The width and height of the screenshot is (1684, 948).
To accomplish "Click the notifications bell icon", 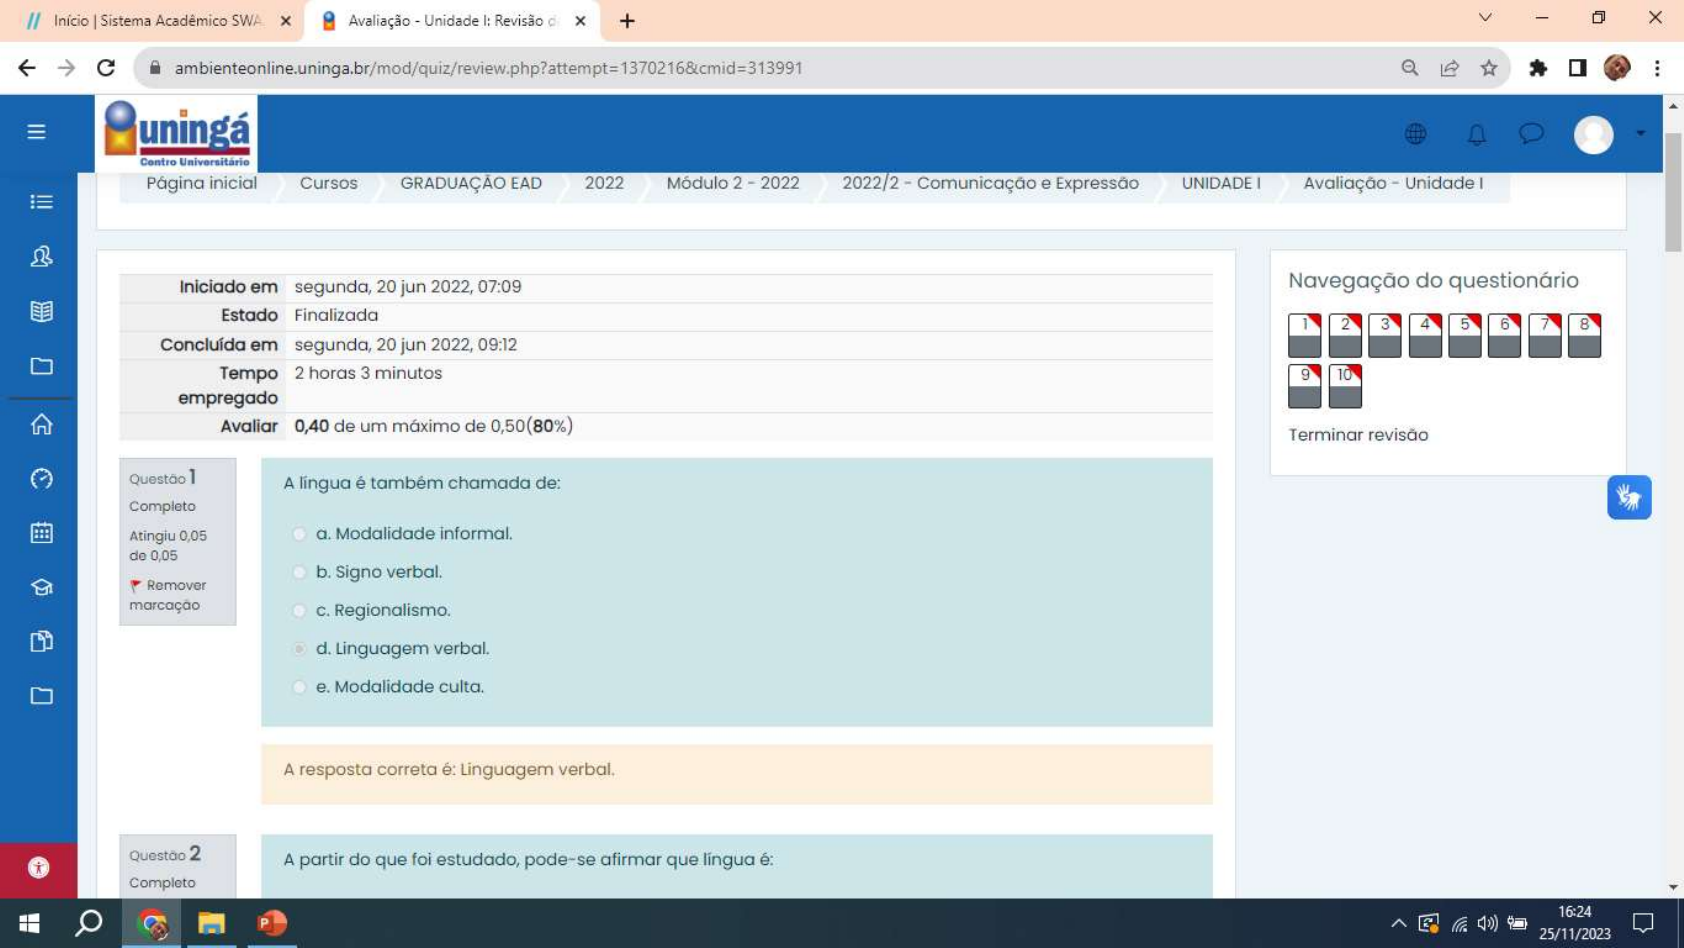I will (x=1476, y=134).
